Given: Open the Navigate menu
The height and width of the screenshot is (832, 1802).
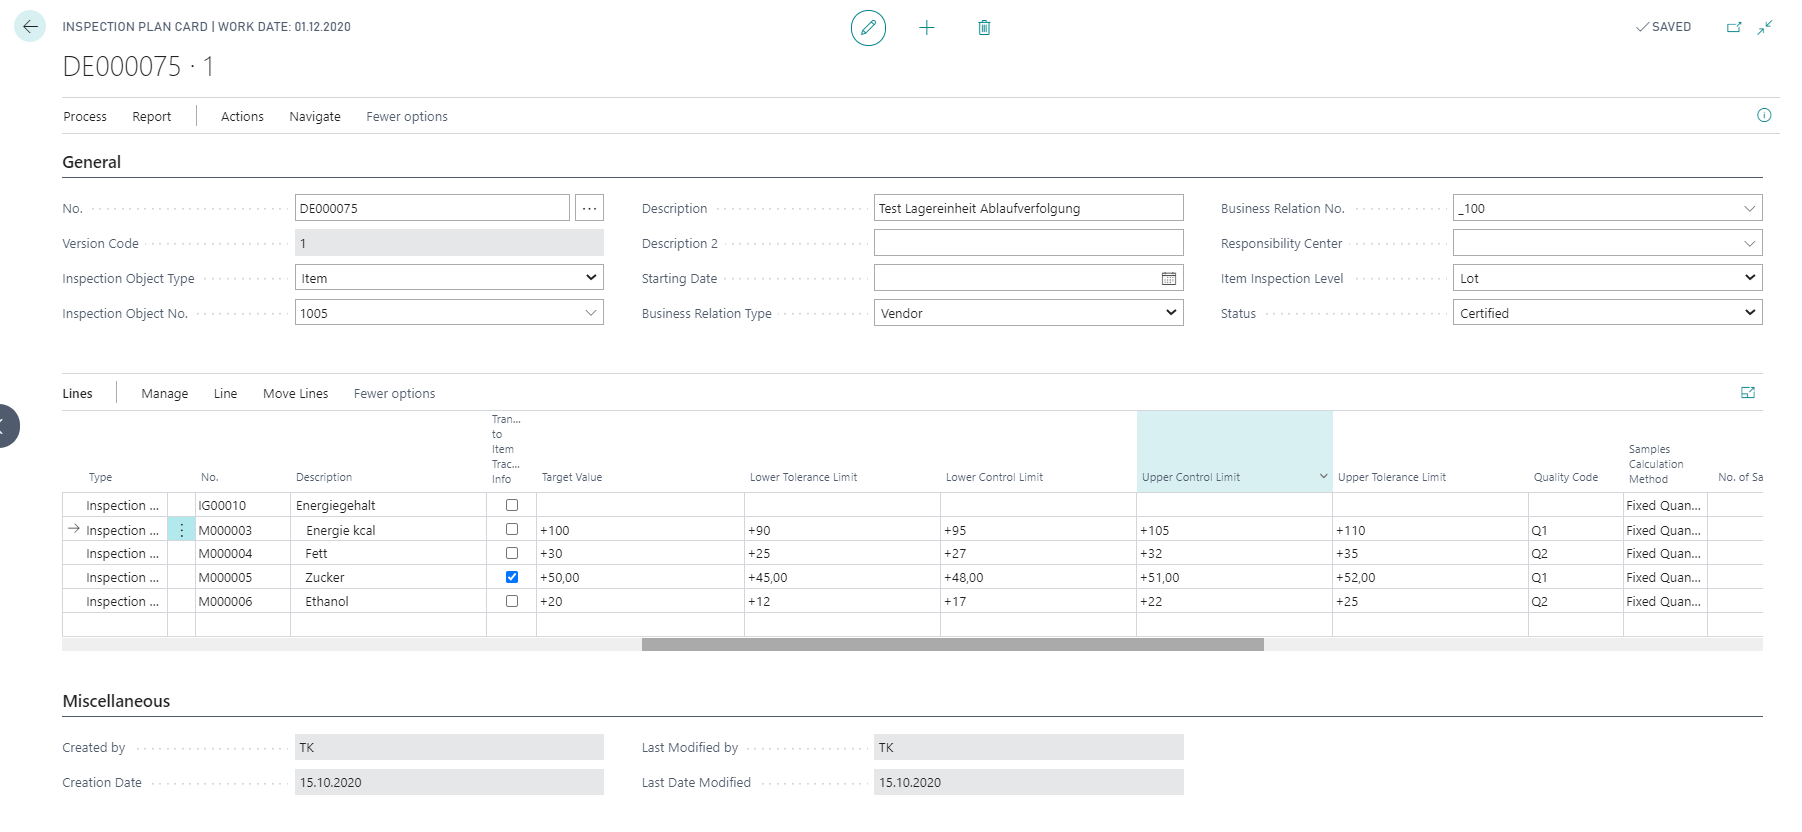Looking at the screenshot, I should pyautogui.click(x=315, y=116).
